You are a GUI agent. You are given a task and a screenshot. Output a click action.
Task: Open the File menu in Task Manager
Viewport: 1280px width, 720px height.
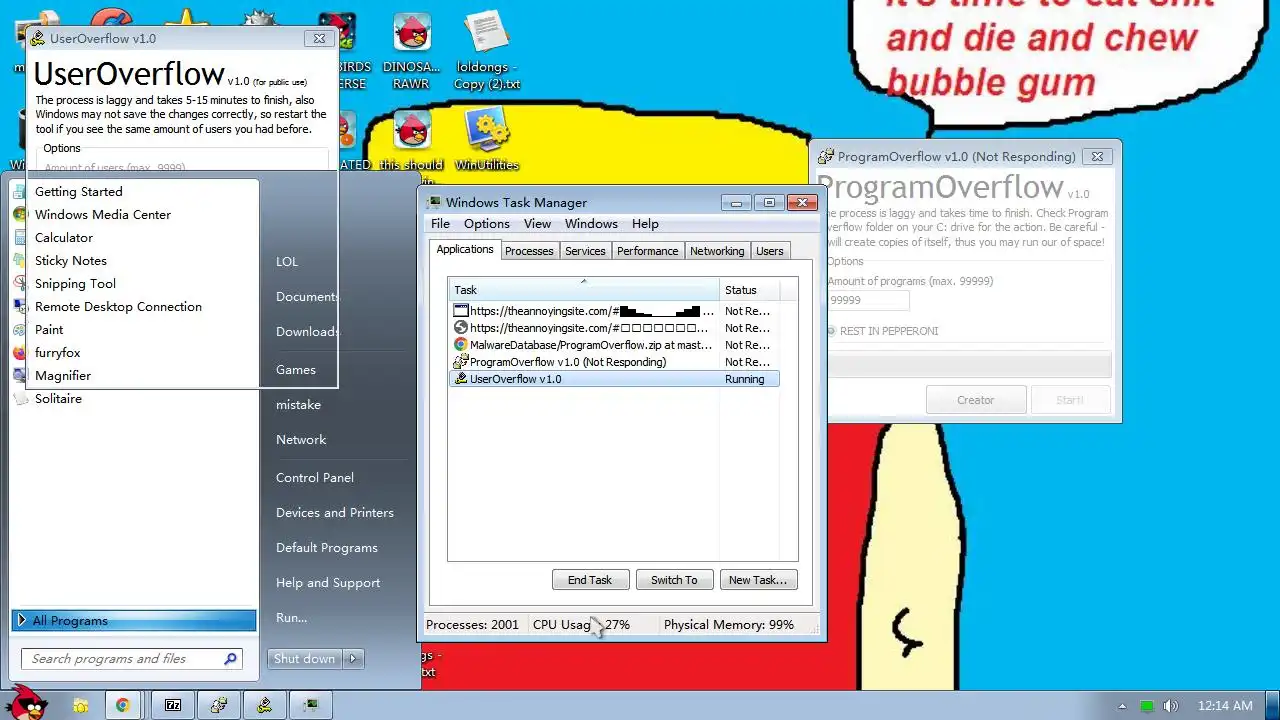[440, 224]
